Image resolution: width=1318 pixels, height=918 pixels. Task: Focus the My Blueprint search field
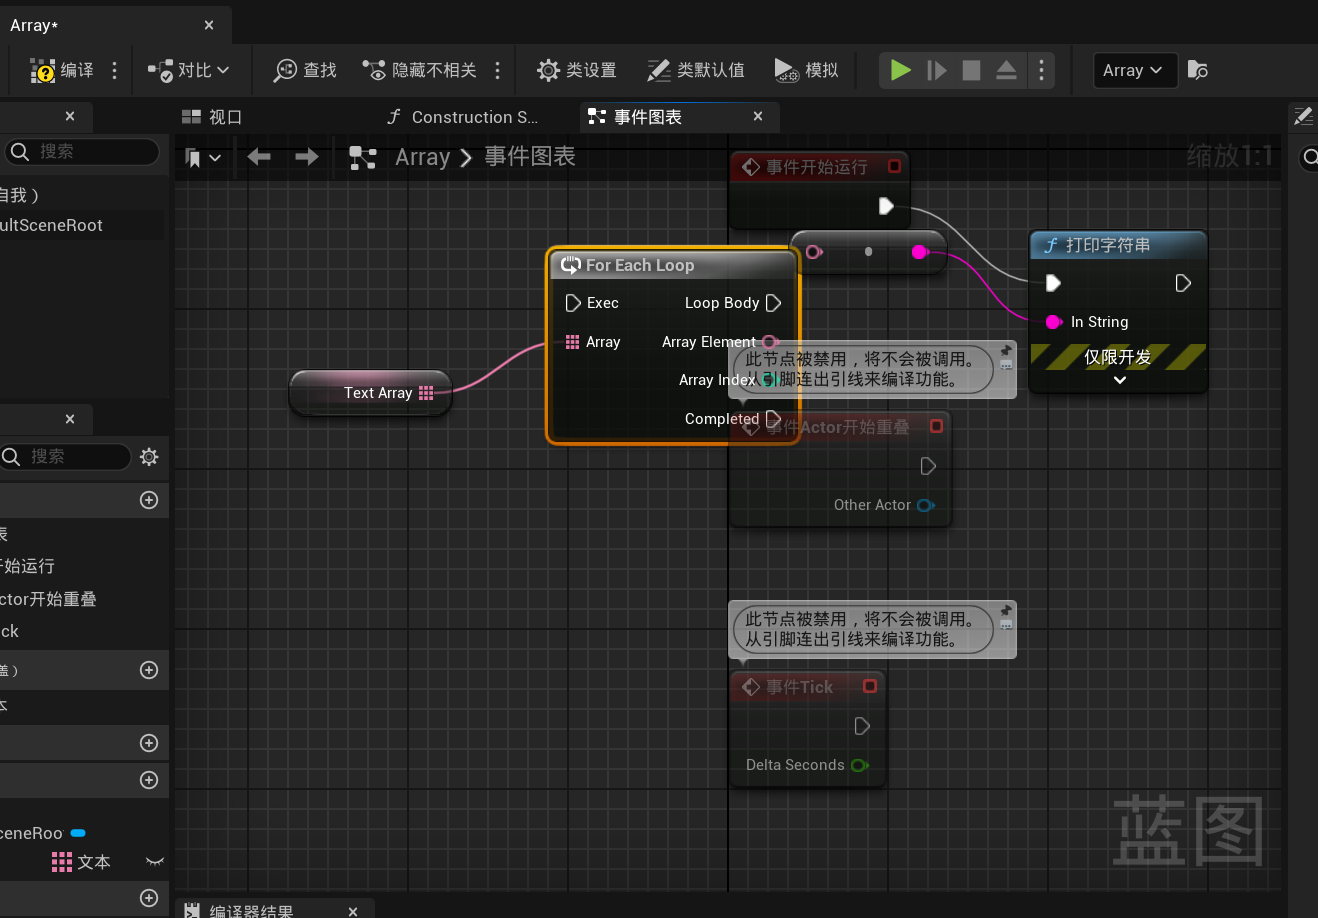click(x=65, y=457)
